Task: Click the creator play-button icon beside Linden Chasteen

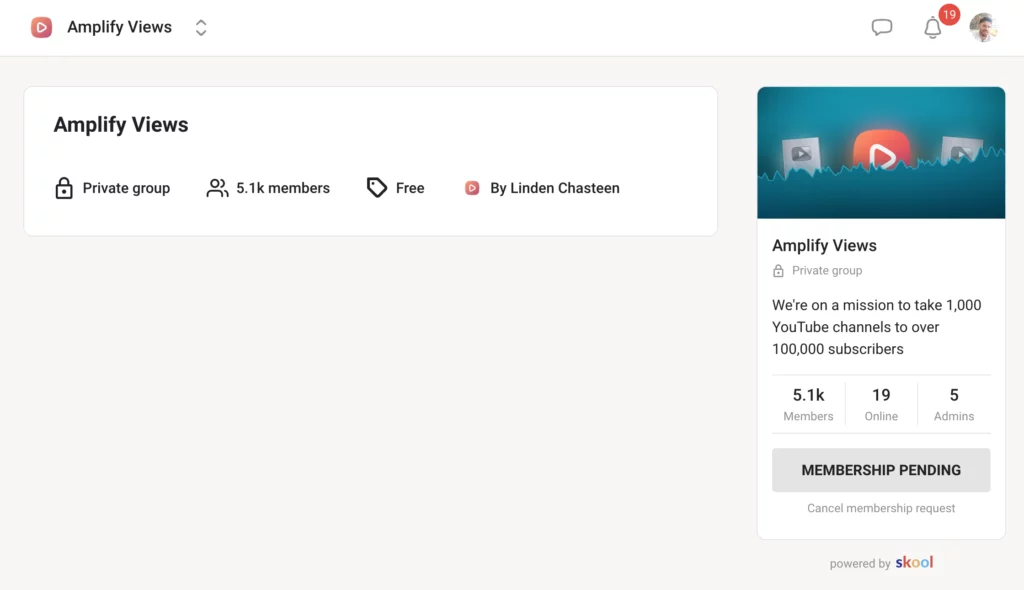Action: 471,188
